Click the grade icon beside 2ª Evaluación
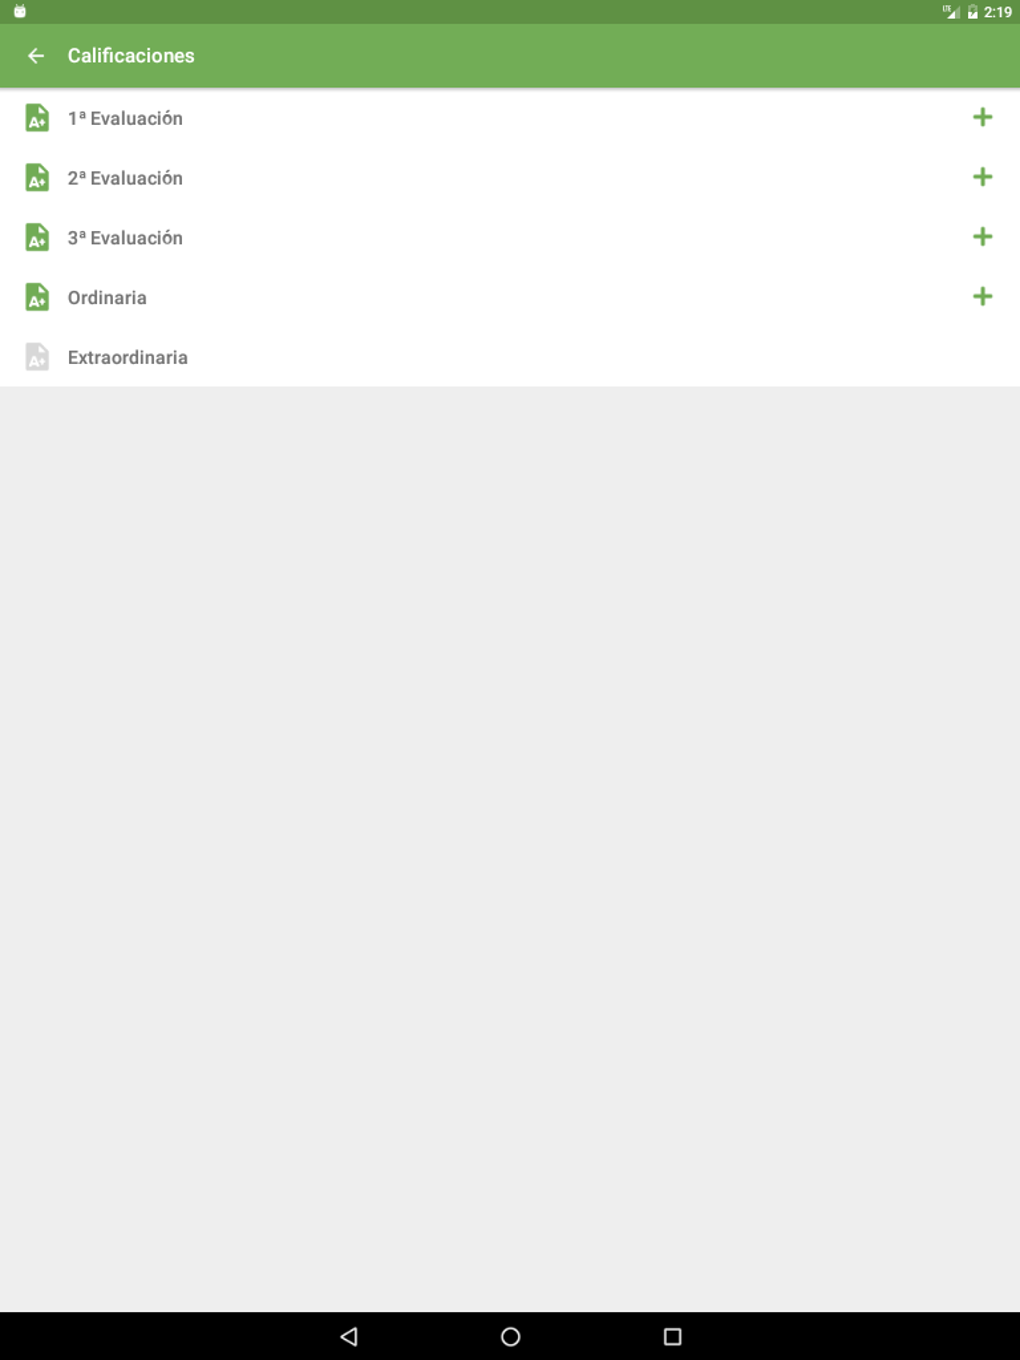1020x1360 pixels. [37, 178]
